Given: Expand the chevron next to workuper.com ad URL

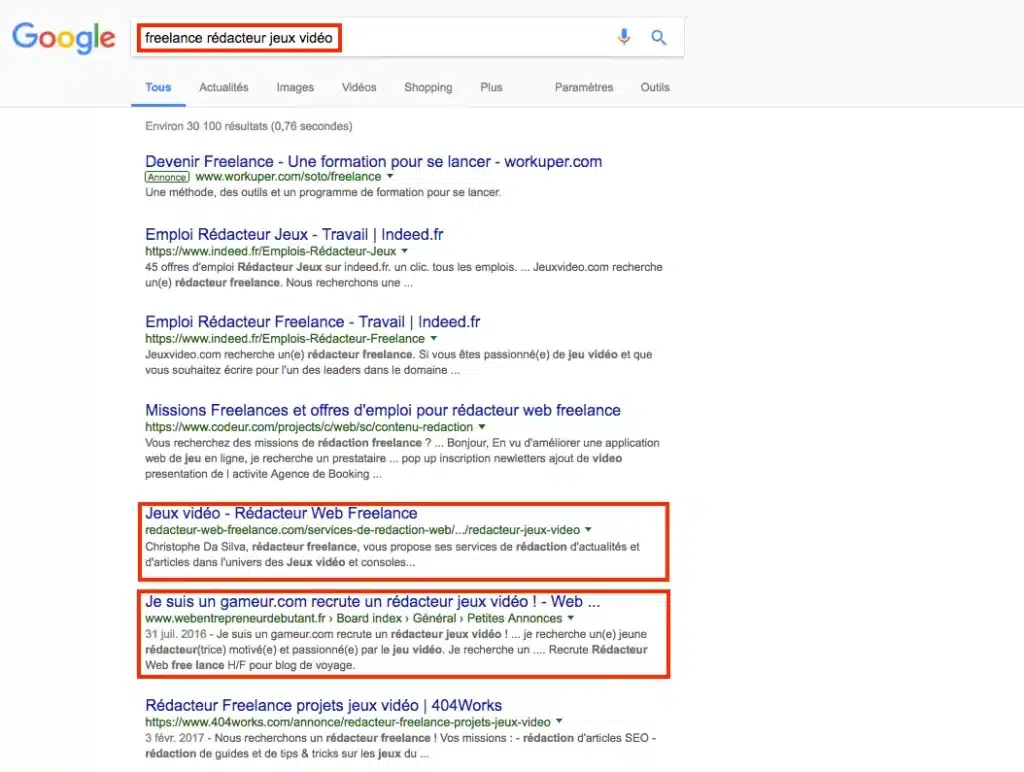Looking at the screenshot, I should (x=389, y=176).
